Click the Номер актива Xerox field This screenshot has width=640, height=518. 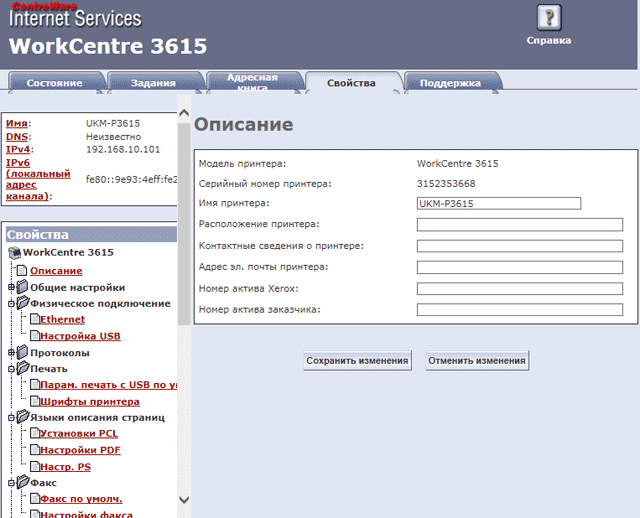[520, 289]
